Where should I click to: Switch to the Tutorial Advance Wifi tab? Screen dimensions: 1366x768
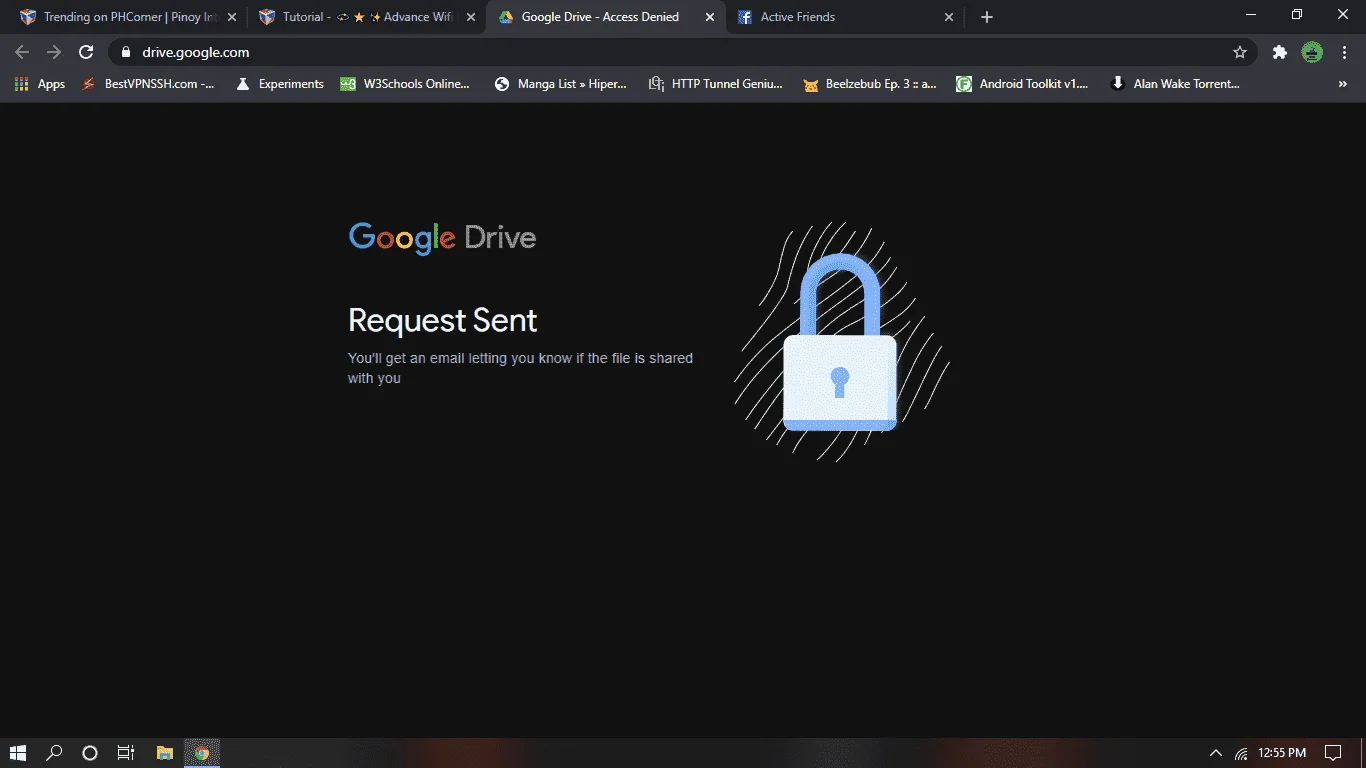pos(365,17)
